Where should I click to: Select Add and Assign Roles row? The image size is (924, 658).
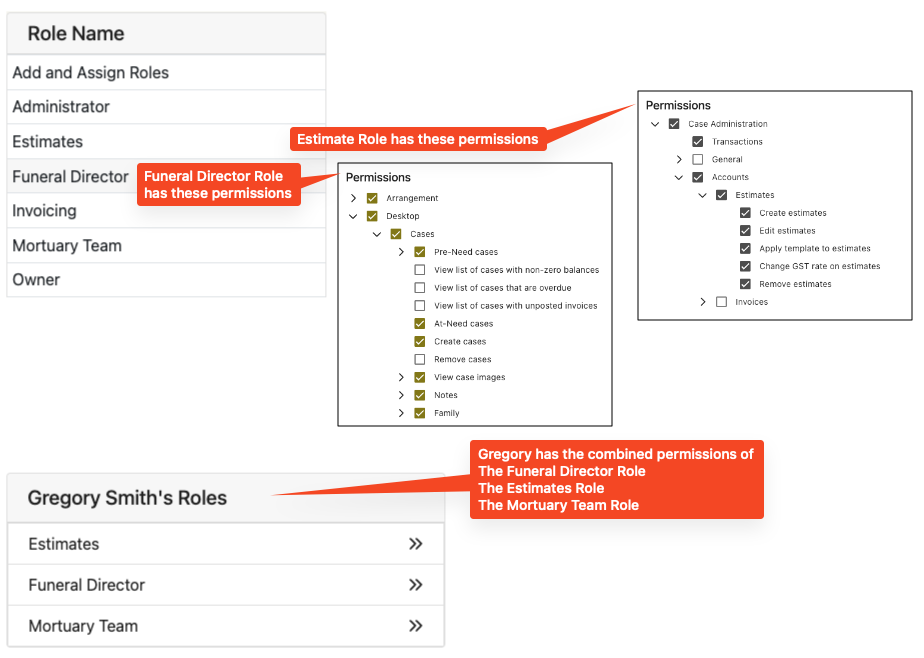166,72
